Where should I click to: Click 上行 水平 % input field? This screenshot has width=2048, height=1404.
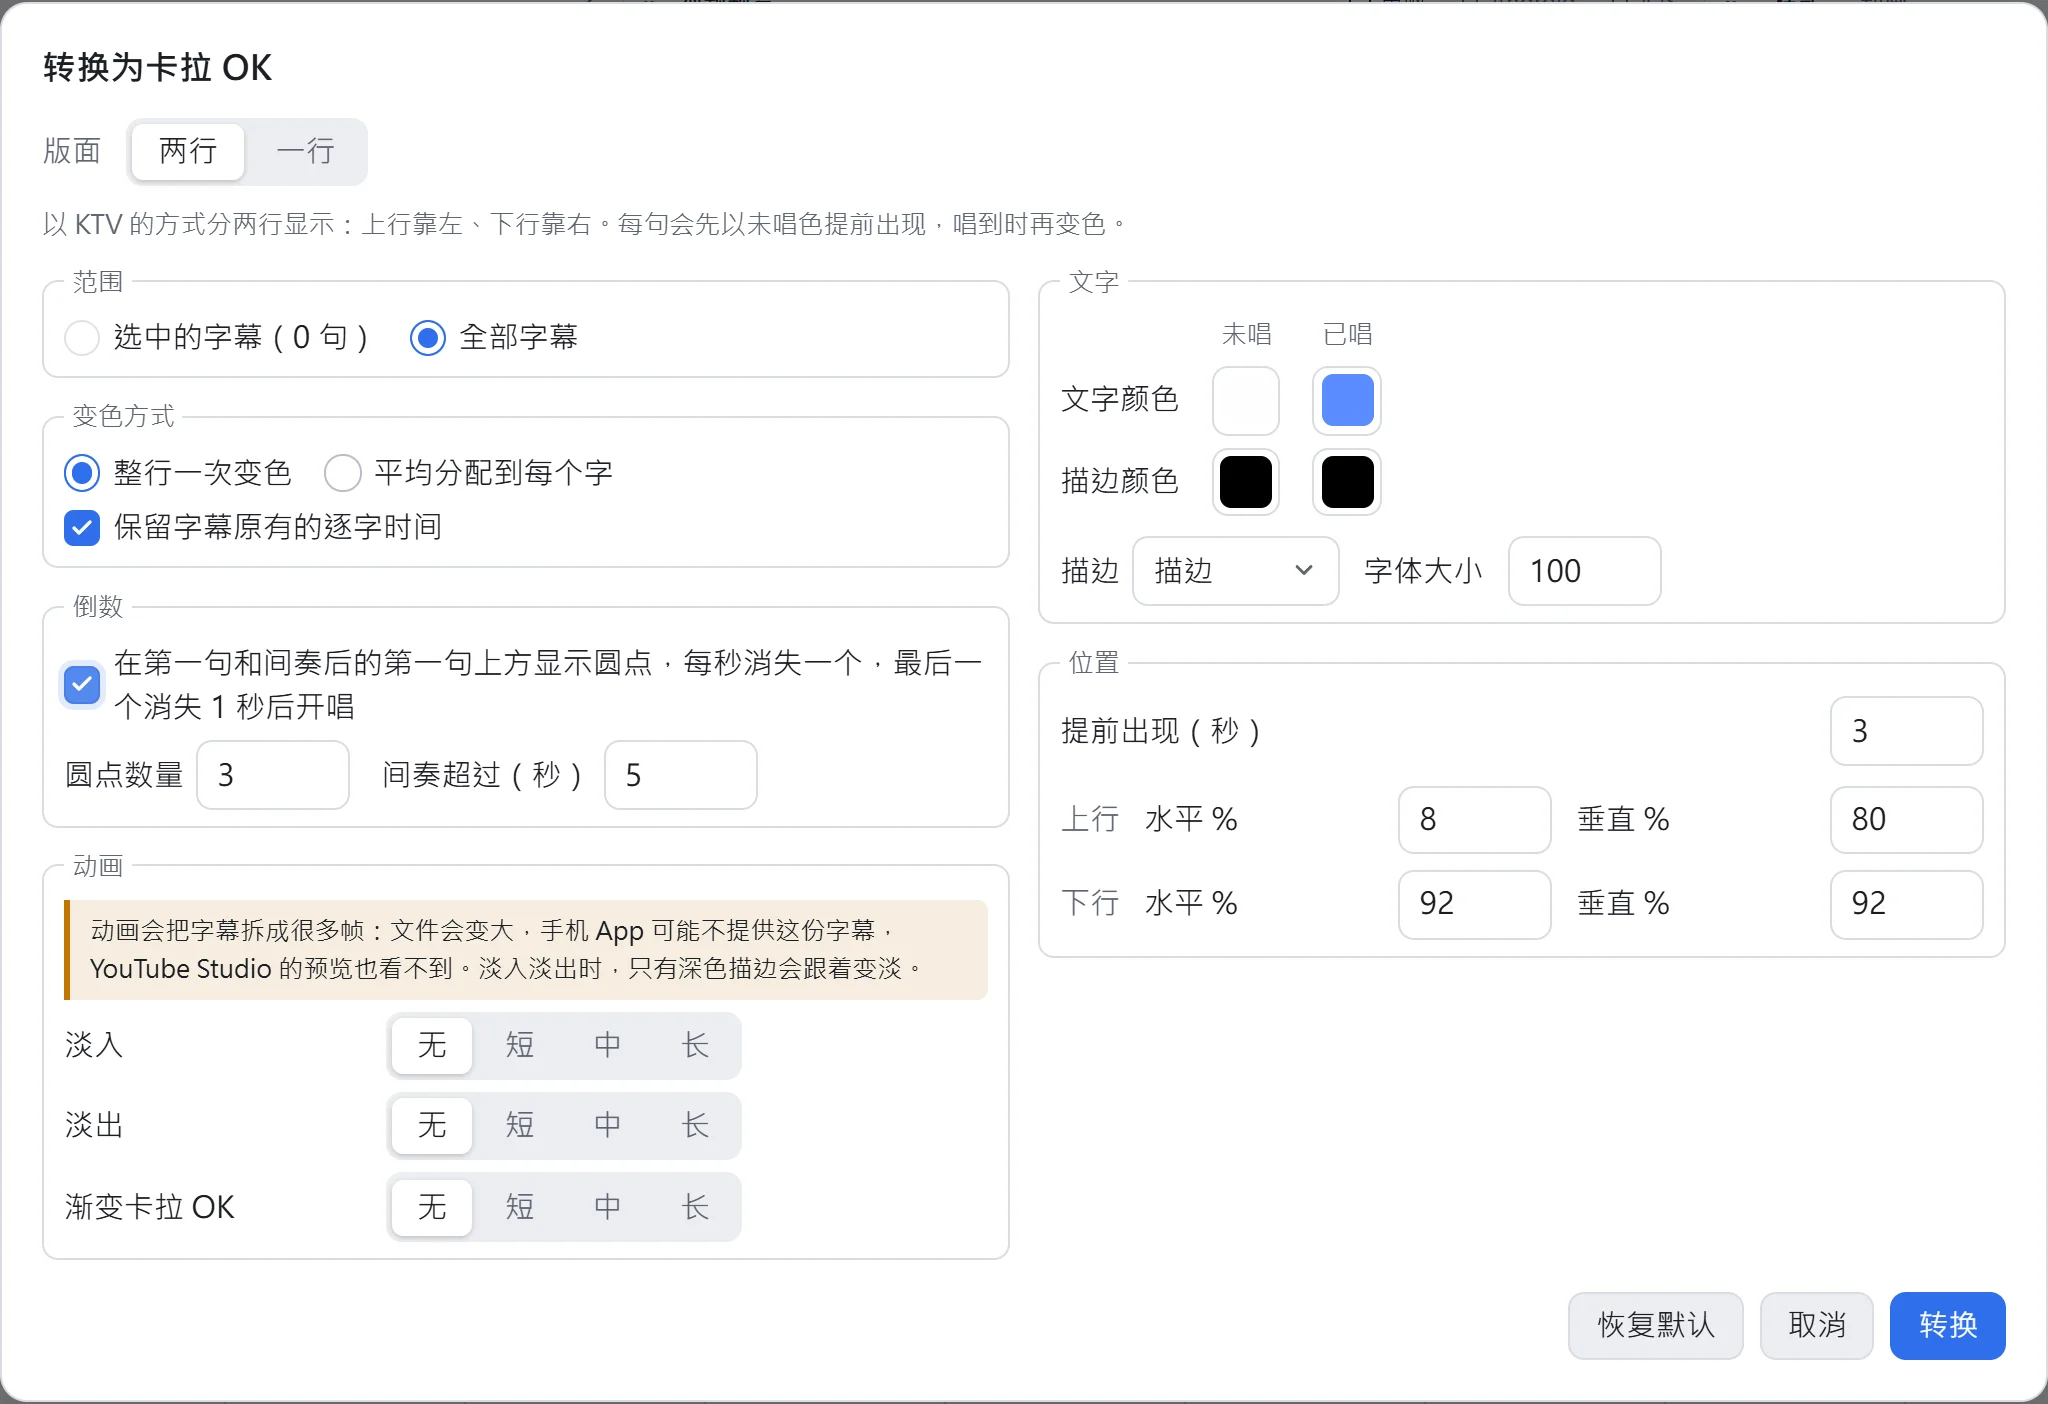(1475, 820)
